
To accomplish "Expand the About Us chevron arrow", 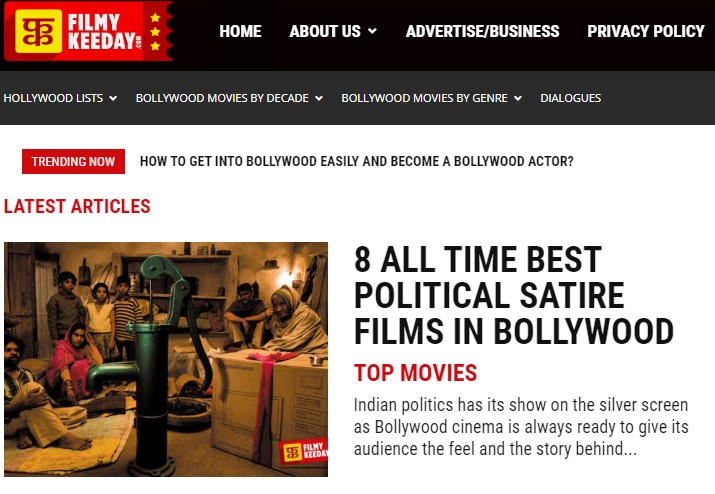I will (x=373, y=31).
